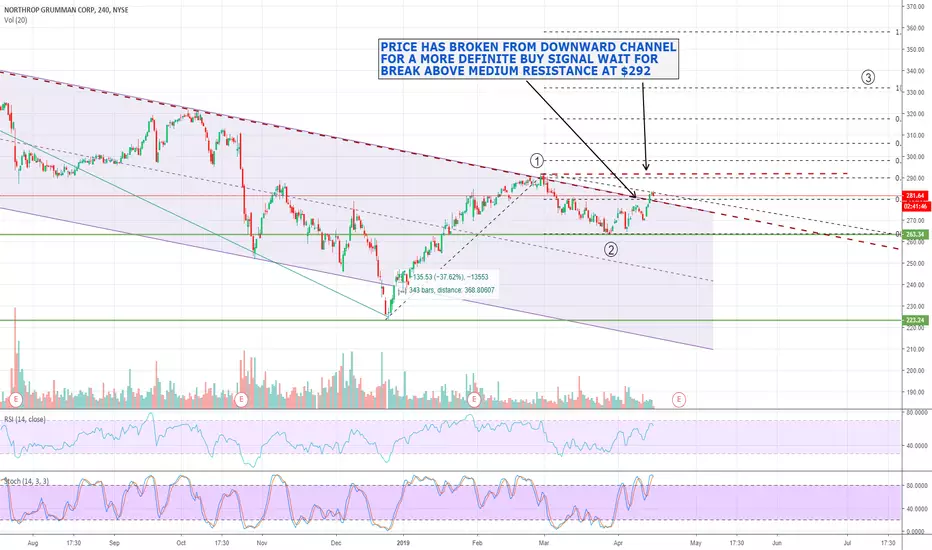Click the earnings E marker near August
The height and width of the screenshot is (550, 932).
(15, 400)
